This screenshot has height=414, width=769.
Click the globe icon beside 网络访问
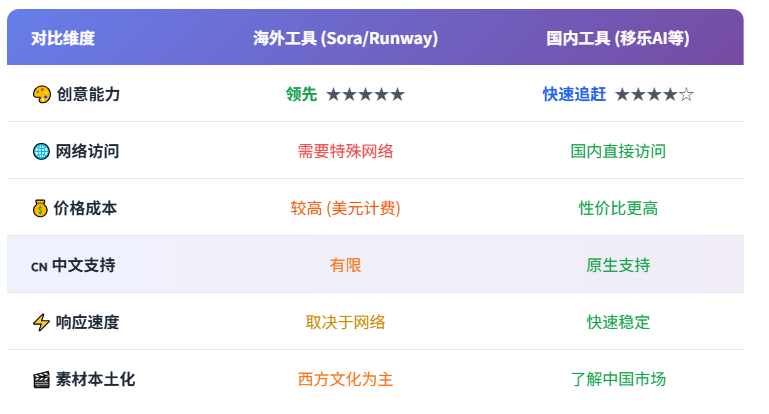(41, 151)
